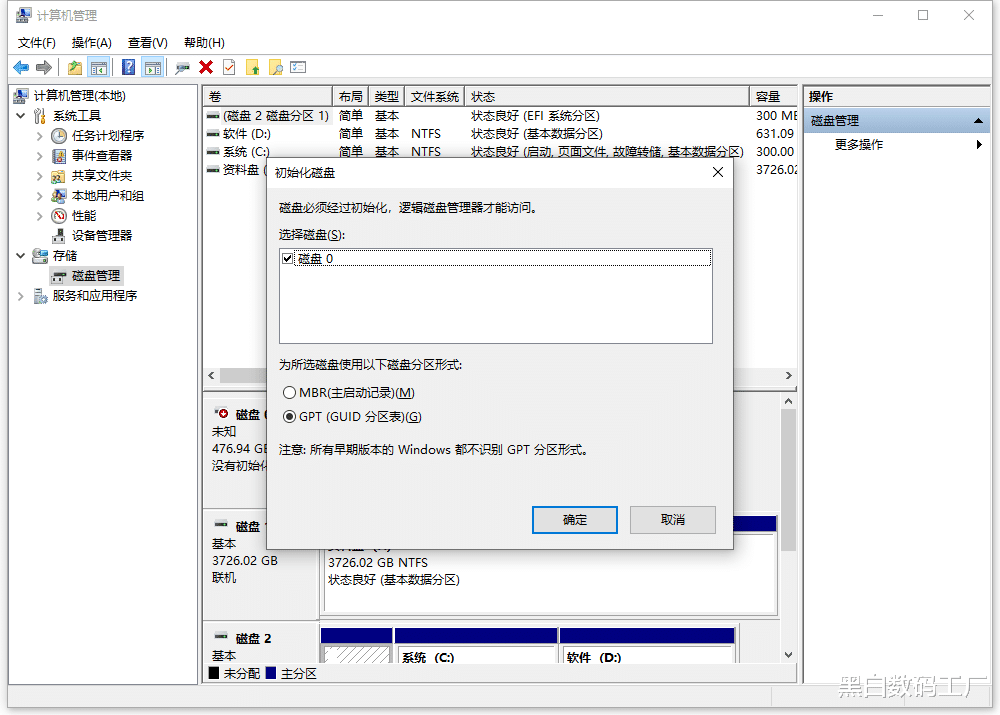Image resolution: width=1000 pixels, height=715 pixels.
Task: Click the 确定 button to initialize disk
Action: coord(574,519)
